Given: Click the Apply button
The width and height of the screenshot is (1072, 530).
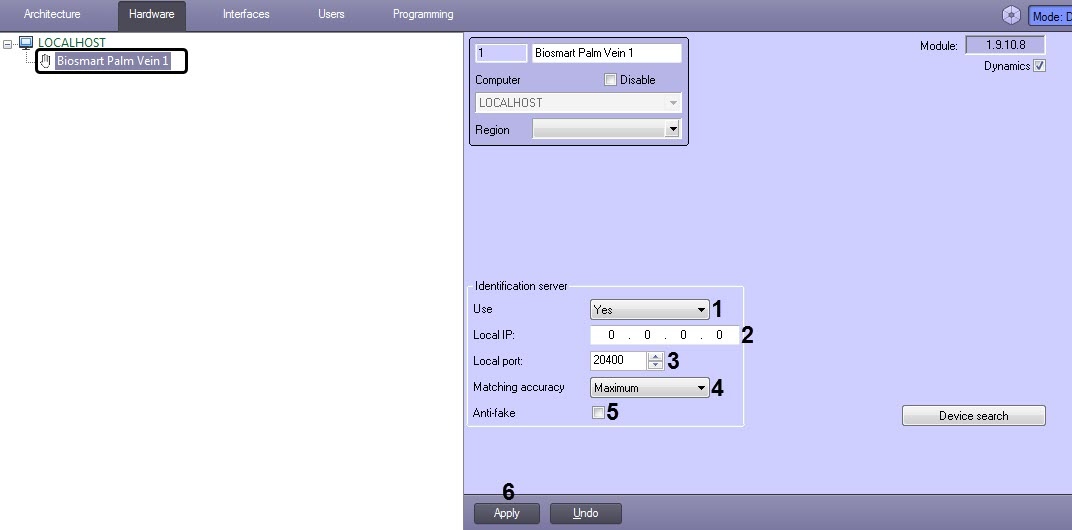Looking at the screenshot, I should (x=507, y=513).
